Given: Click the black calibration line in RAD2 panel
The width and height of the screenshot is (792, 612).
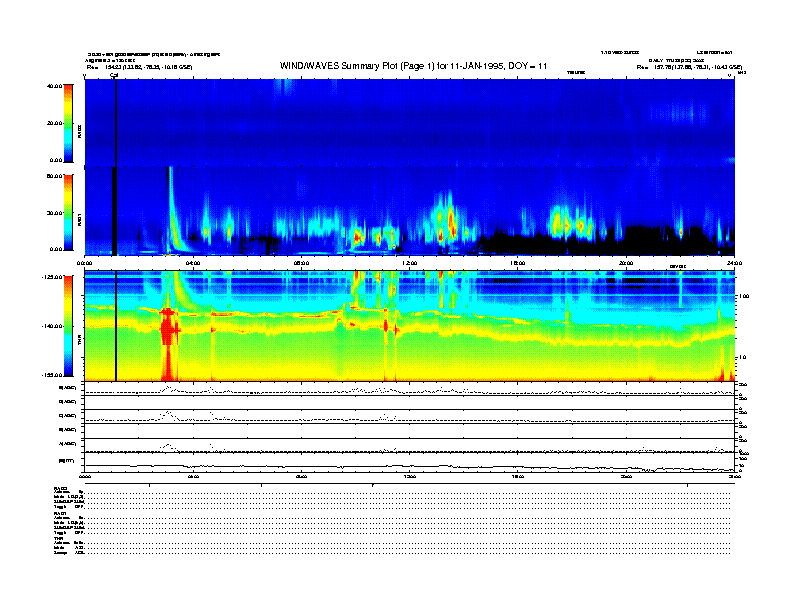Looking at the screenshot, I should (x=116, y=123).
